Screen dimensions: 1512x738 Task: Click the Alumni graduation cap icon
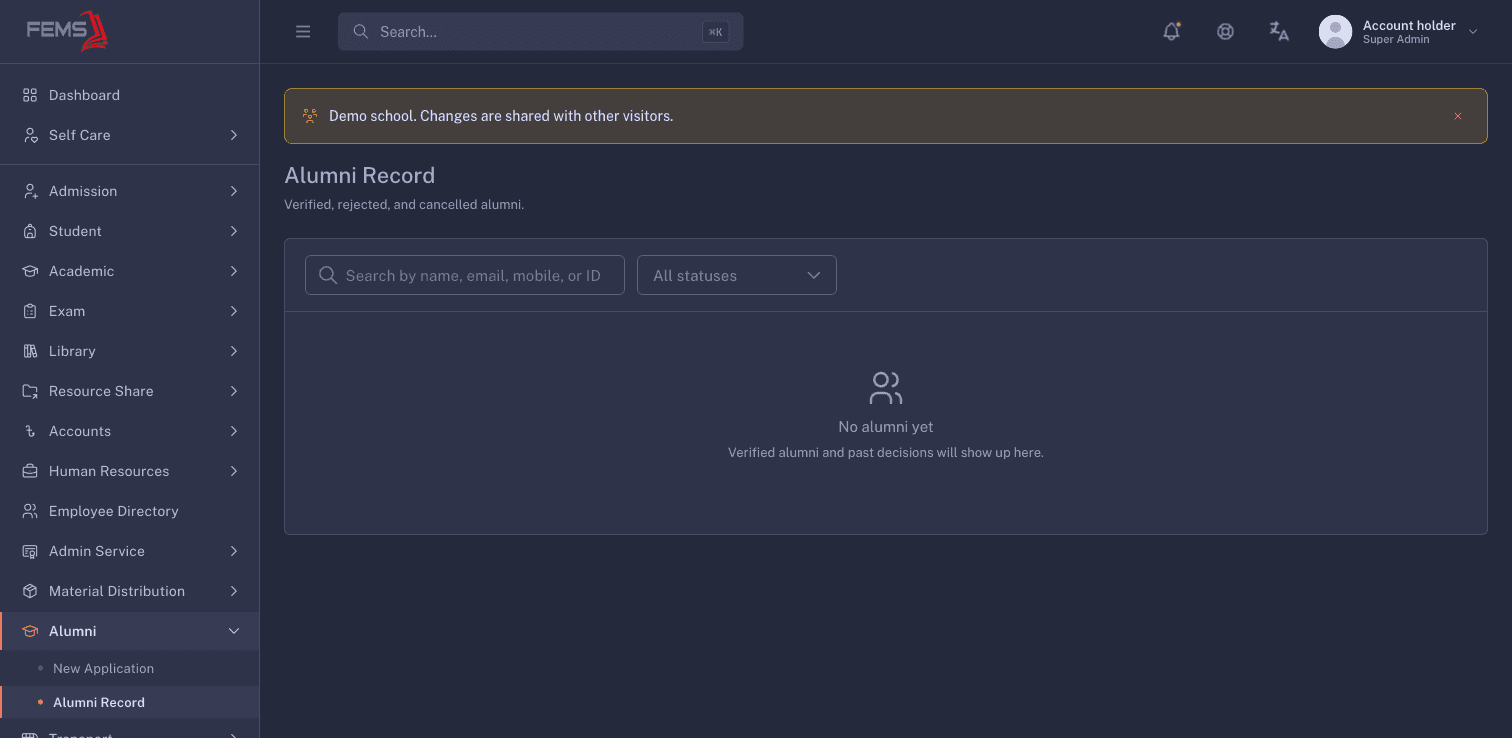tap(30, 631)
